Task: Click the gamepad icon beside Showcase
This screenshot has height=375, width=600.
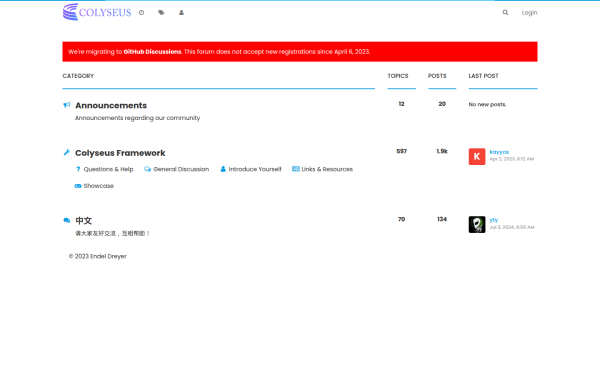Action: click(x=78, y=186)
